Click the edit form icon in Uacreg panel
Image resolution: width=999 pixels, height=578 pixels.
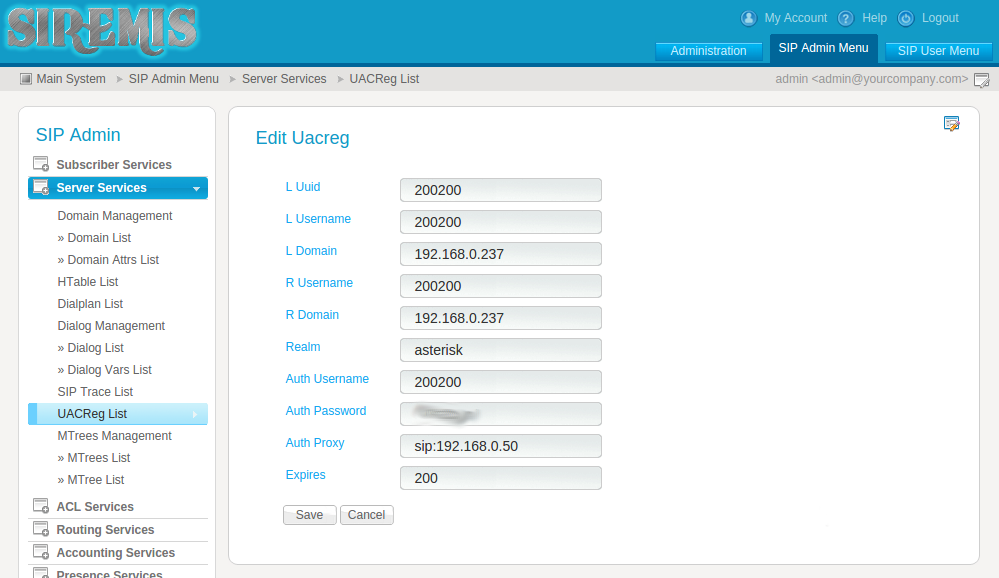click(x=951, y=124)
